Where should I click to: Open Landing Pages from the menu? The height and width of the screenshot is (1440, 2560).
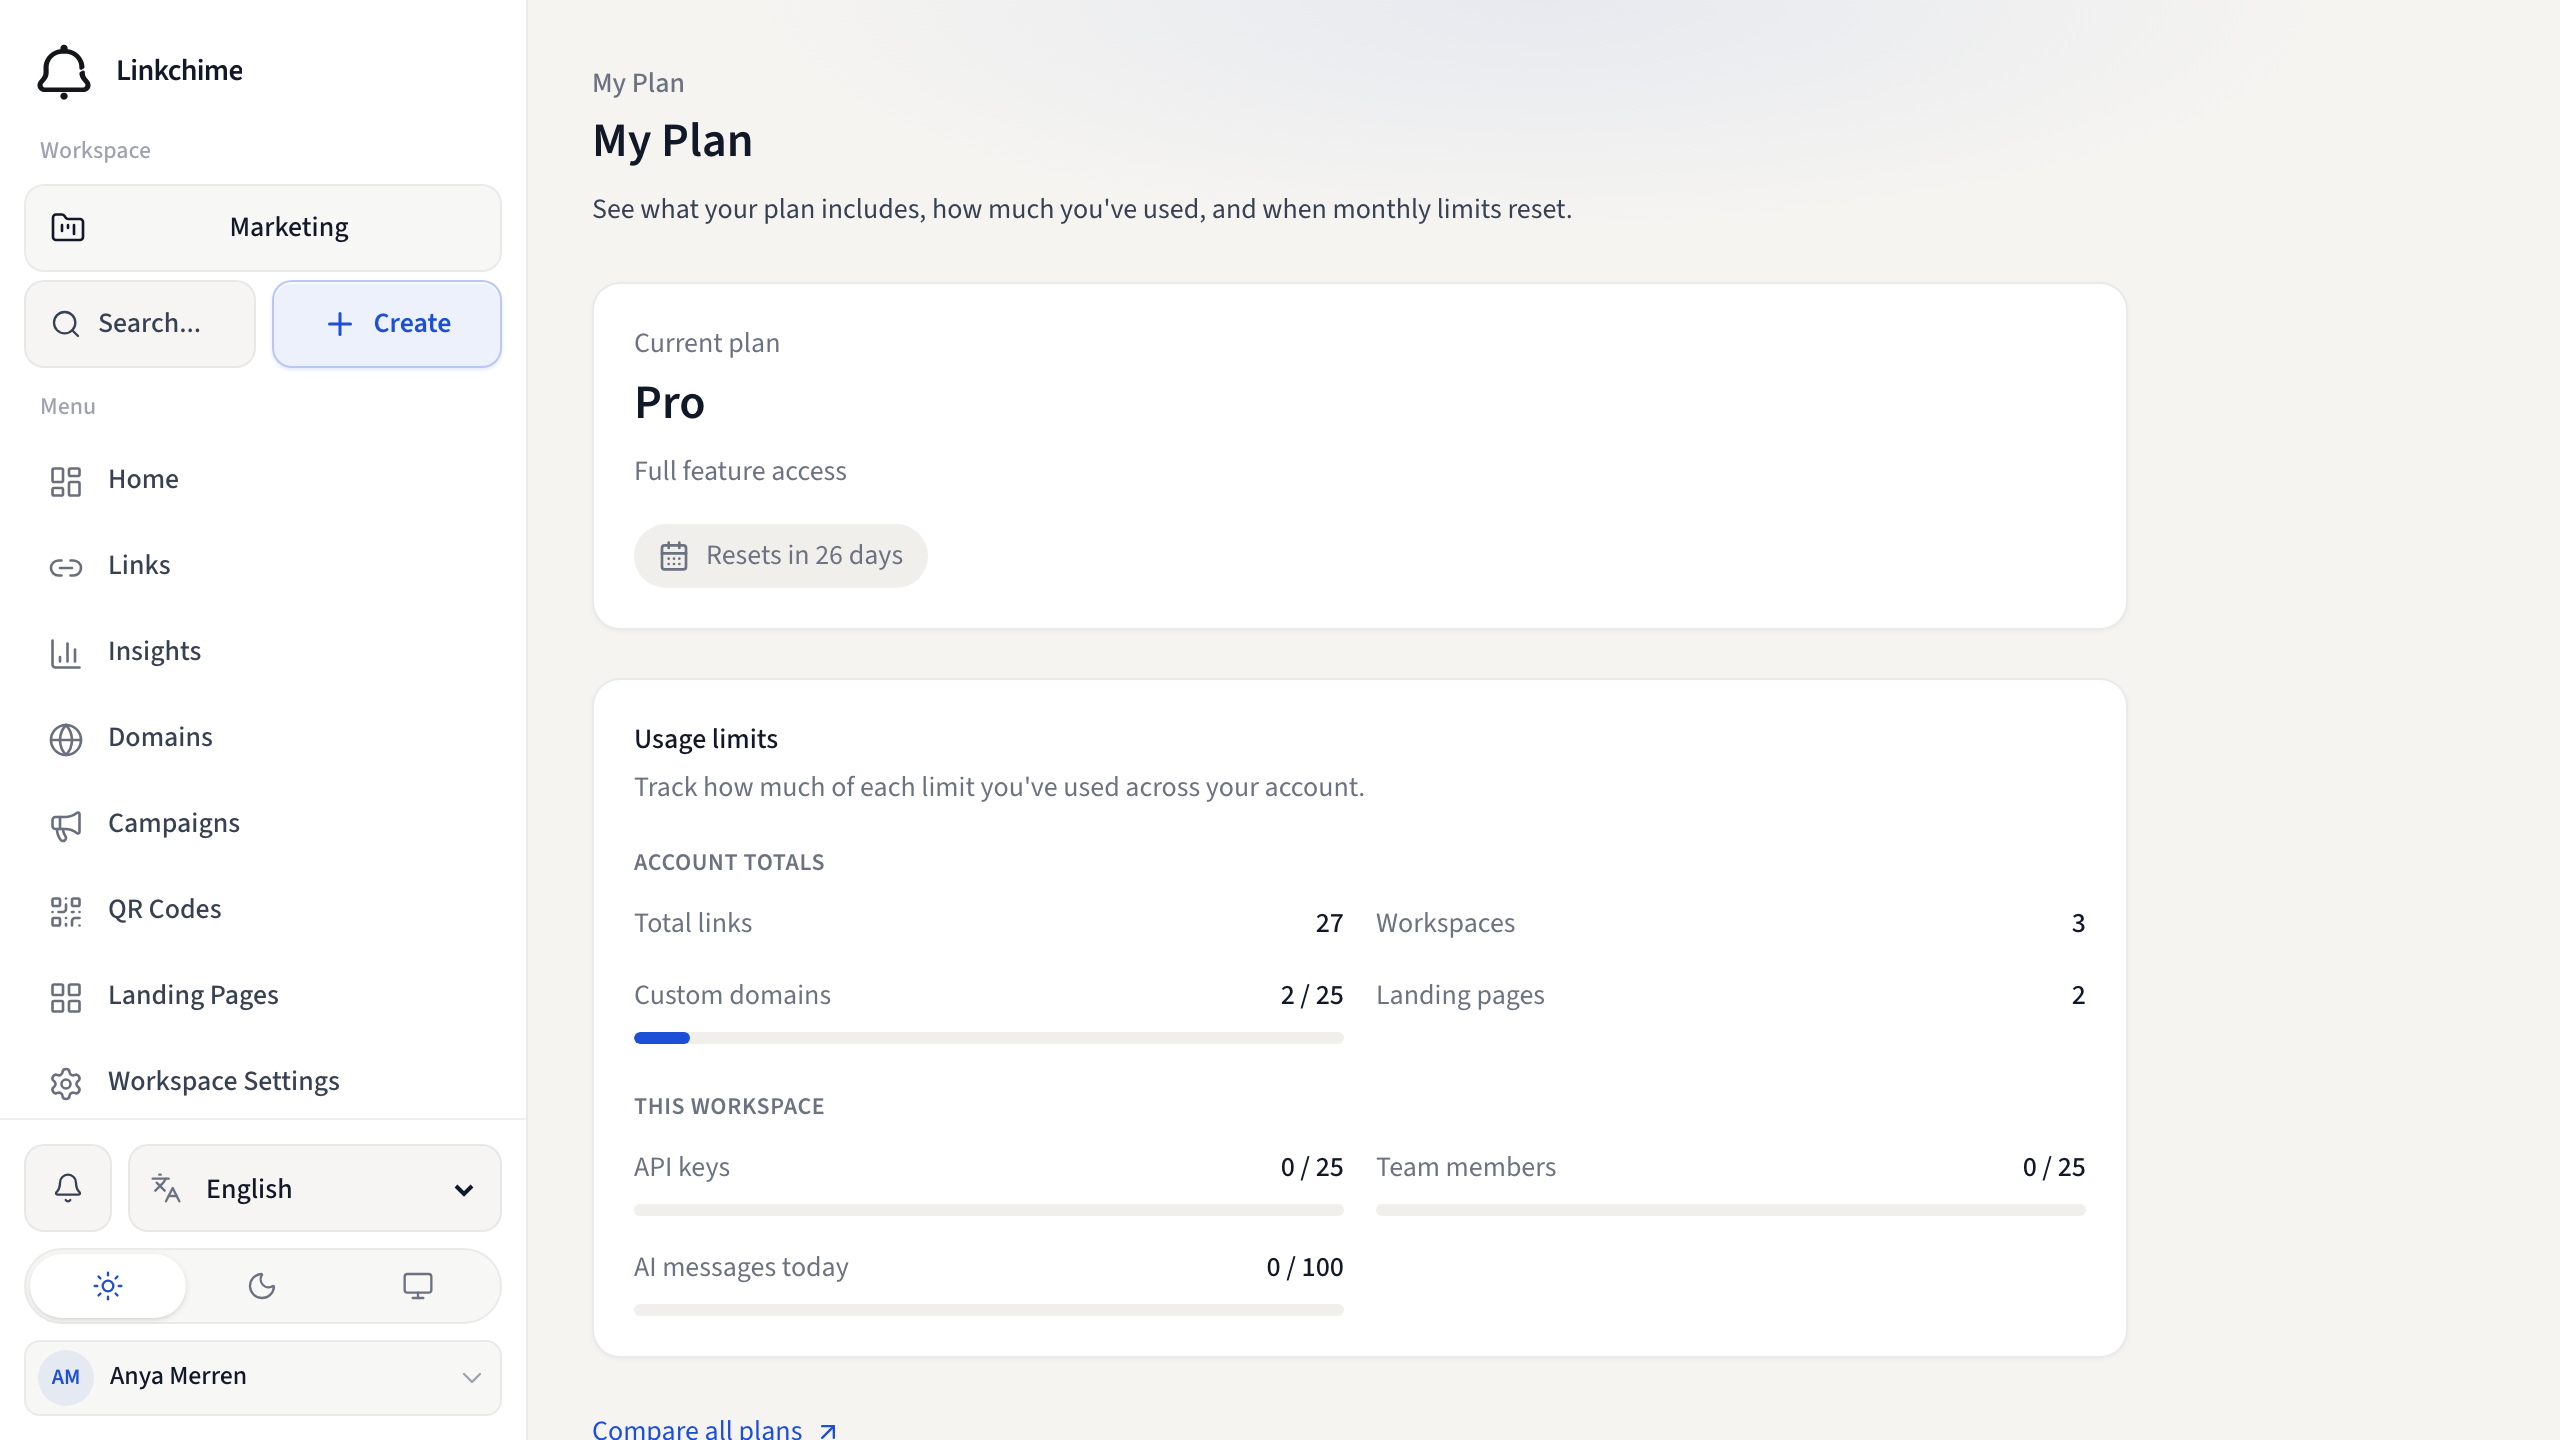pos(263,996)
